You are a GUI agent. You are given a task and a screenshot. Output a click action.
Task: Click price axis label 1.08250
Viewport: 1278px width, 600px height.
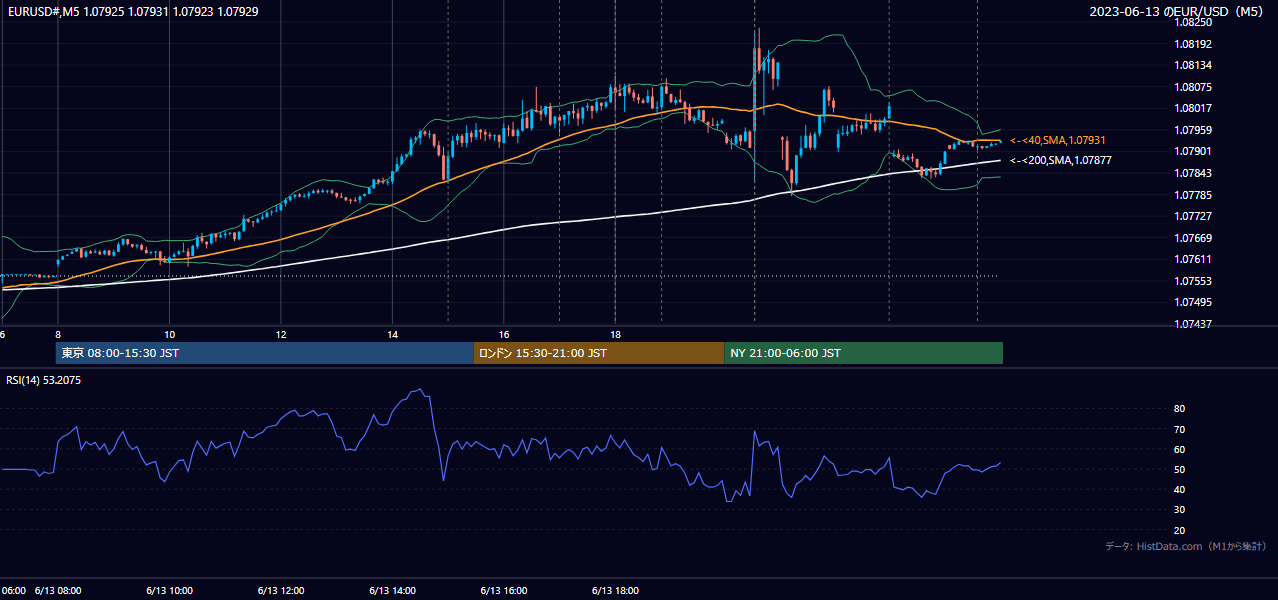[x=1193, y=22]
